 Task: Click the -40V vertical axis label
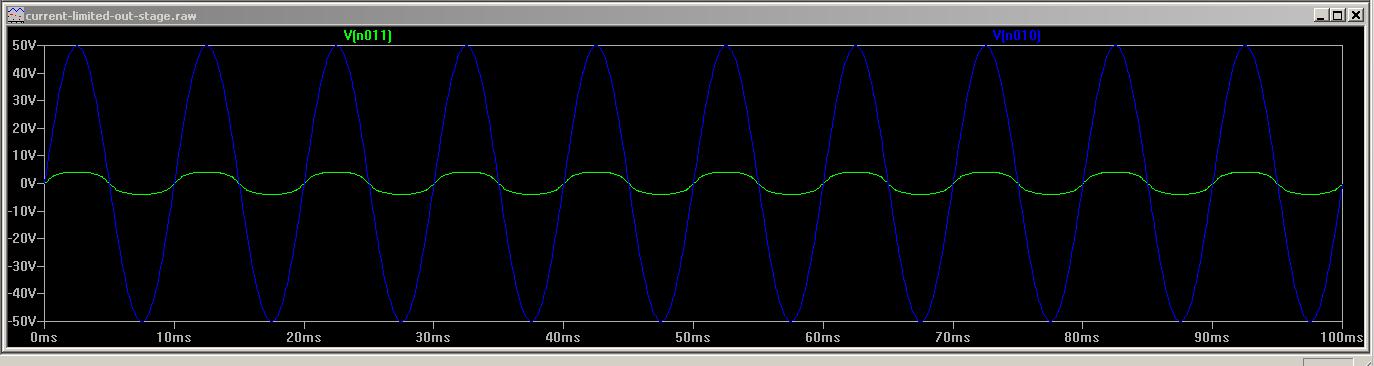(x=21, y=294)
